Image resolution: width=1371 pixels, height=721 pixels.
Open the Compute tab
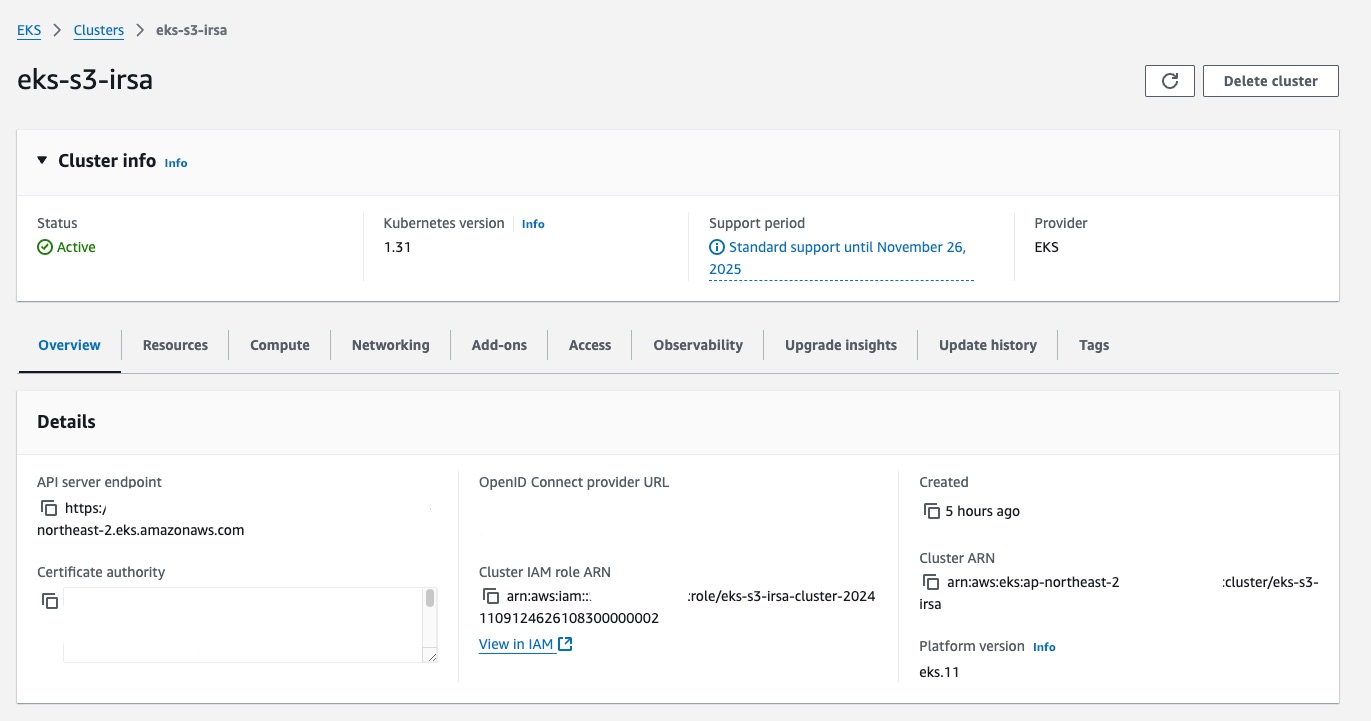(280, 345)
